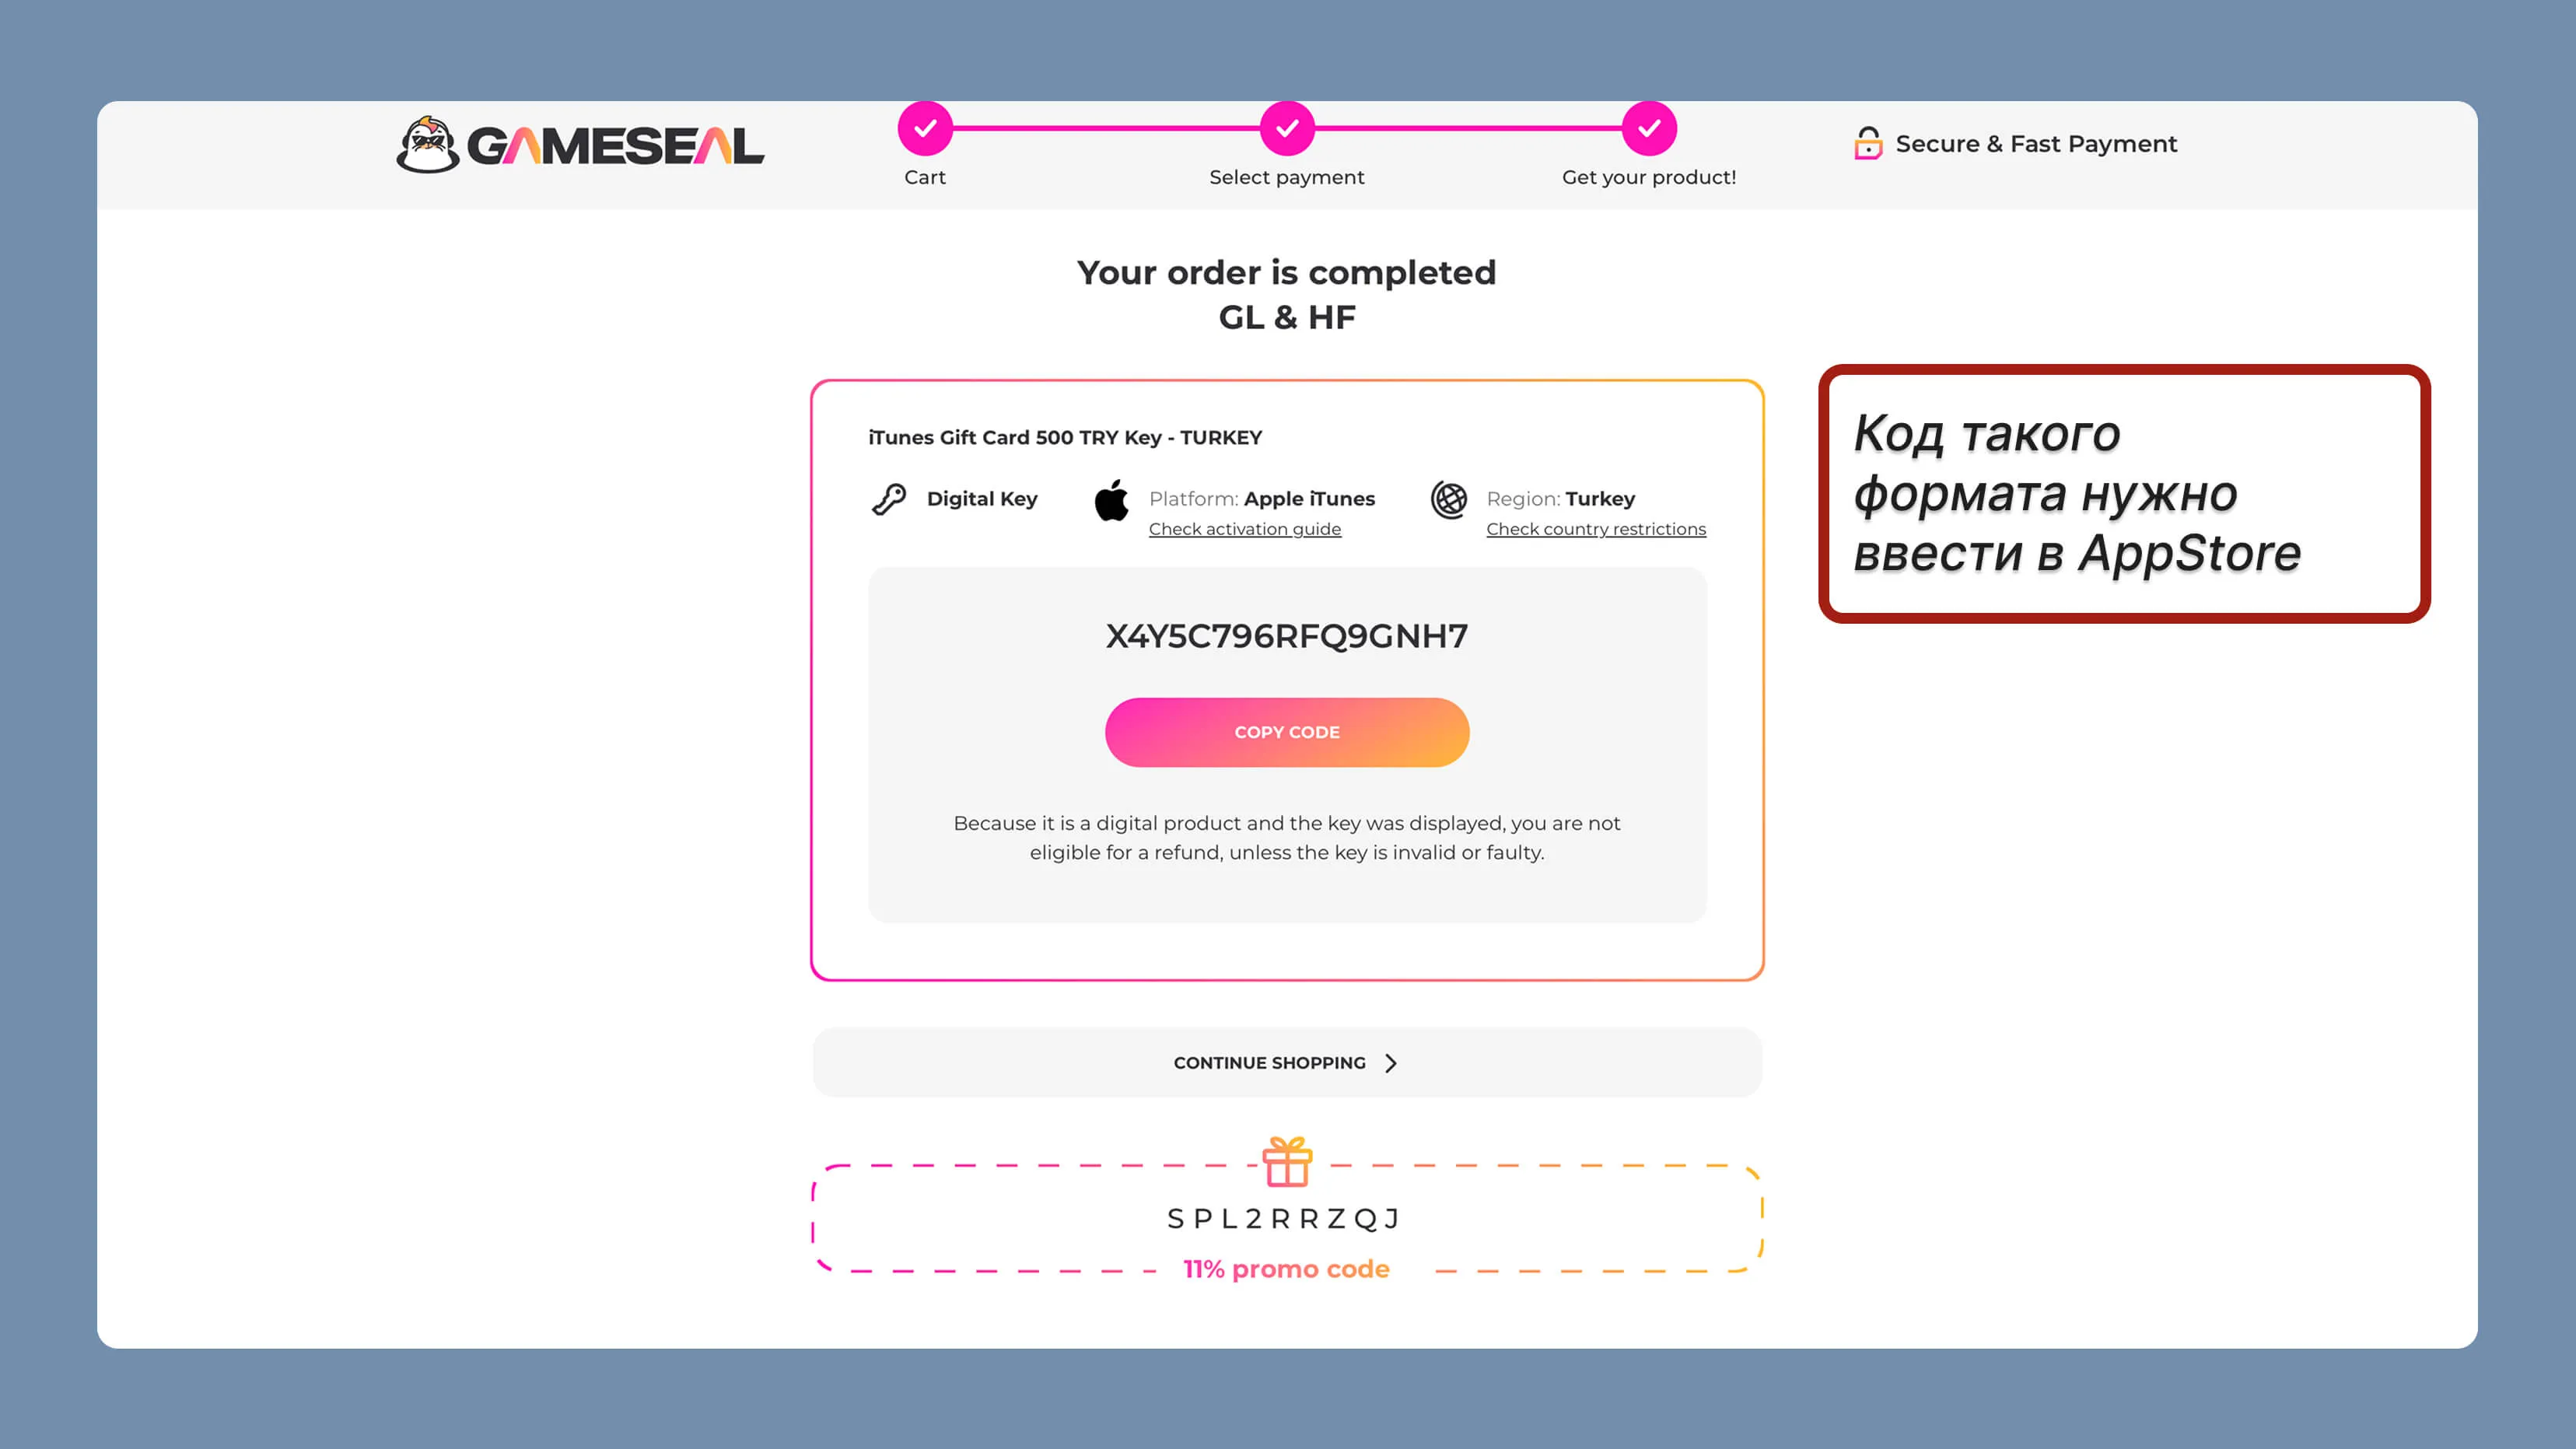Click the Cart step checkmark circle

(x=925, y=128)
